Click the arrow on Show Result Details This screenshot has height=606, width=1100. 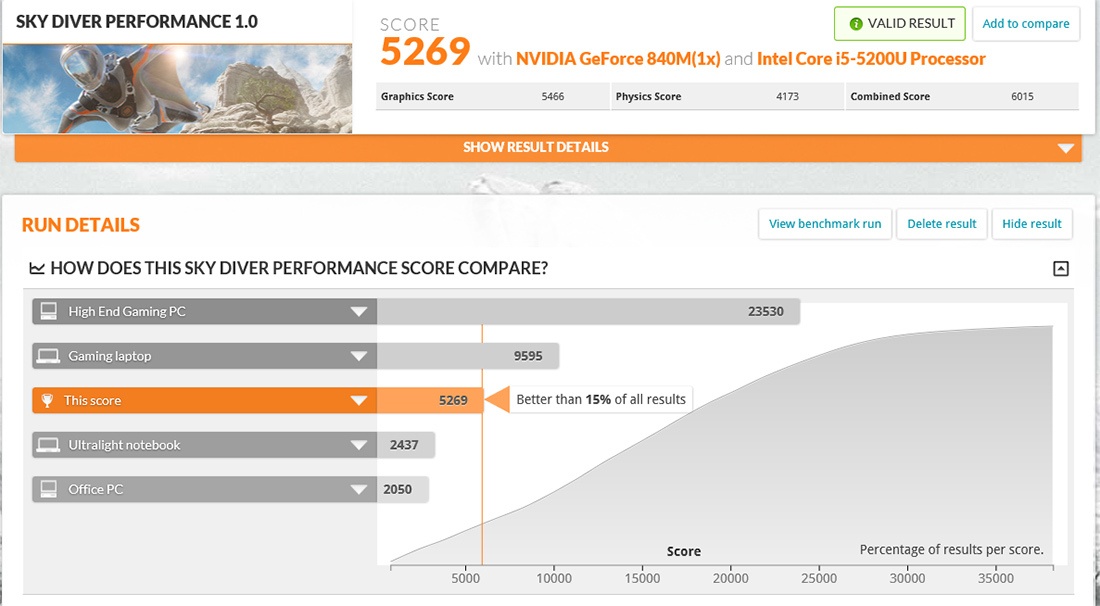1066,148
